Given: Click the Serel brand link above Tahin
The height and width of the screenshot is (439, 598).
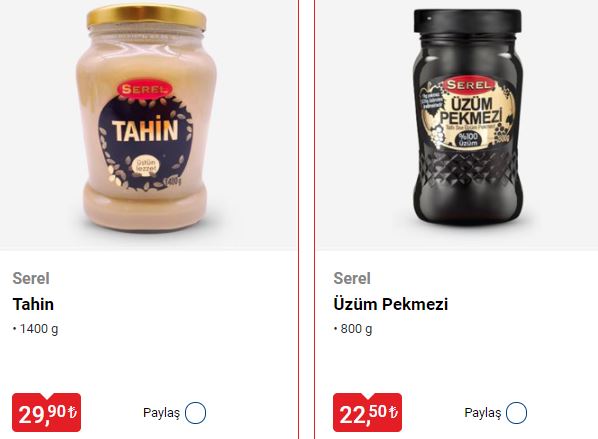Looking at the screenshot, I should (31, 278).
